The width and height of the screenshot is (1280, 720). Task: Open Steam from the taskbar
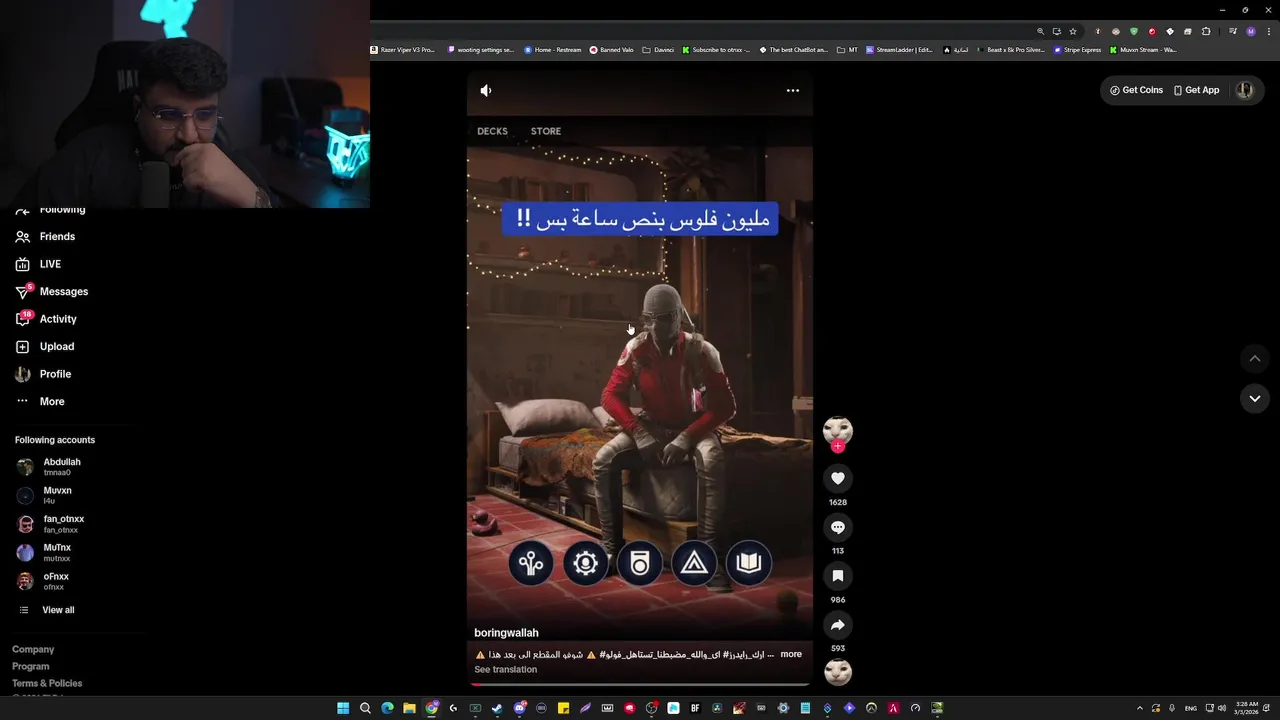coord(497,708)
